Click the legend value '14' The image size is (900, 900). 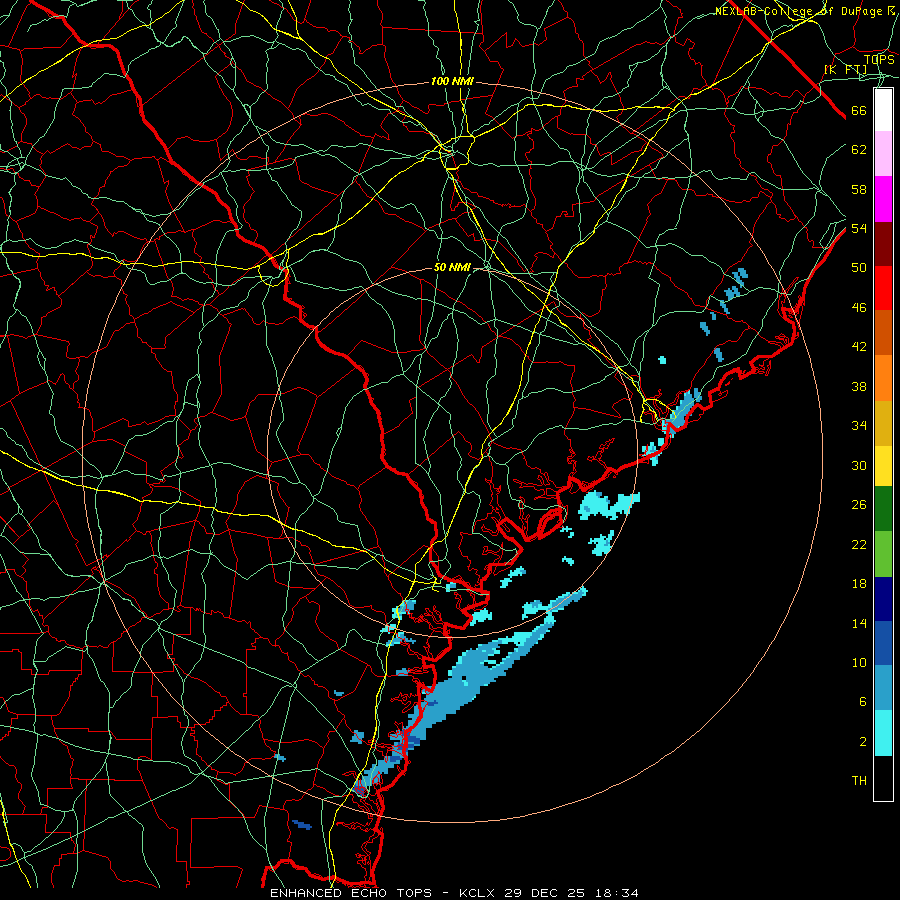859,623
